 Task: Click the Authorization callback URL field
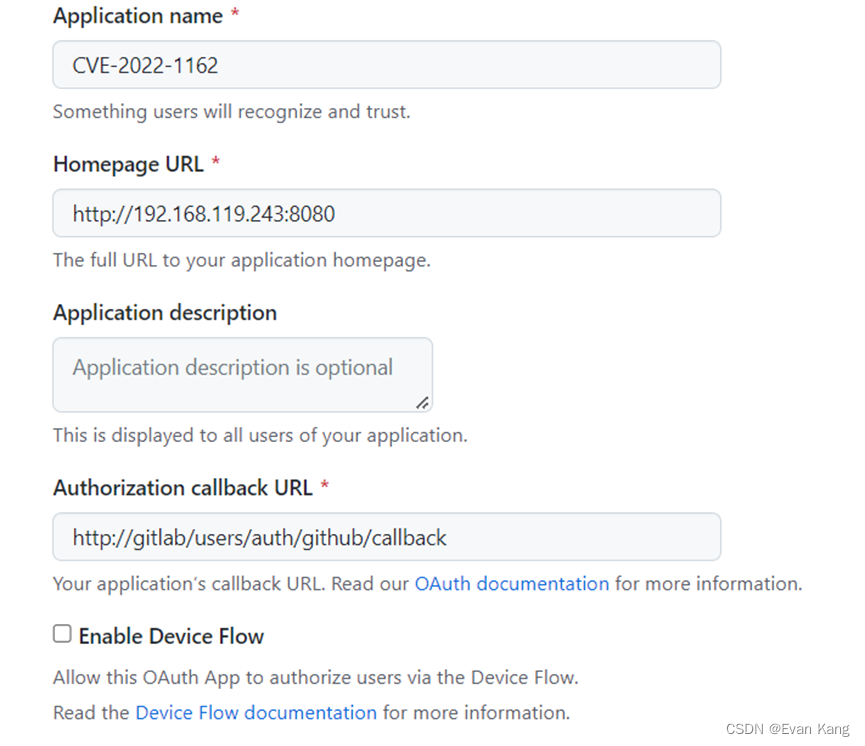tap(386, 537)
